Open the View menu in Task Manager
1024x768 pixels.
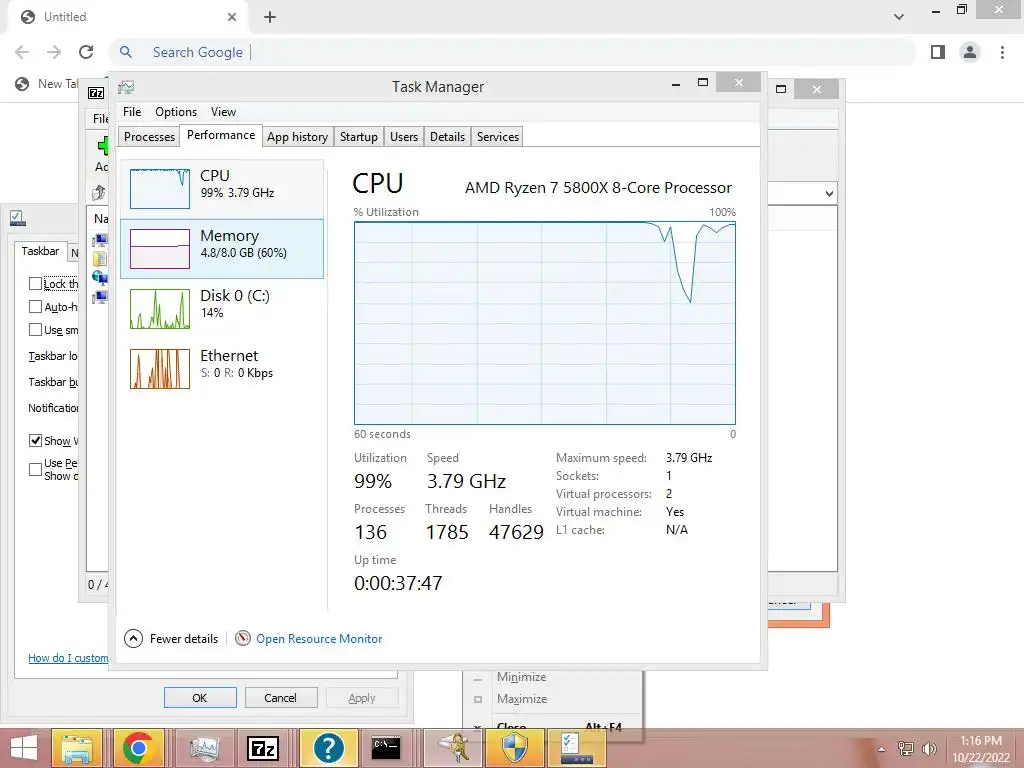coord(223,112)
